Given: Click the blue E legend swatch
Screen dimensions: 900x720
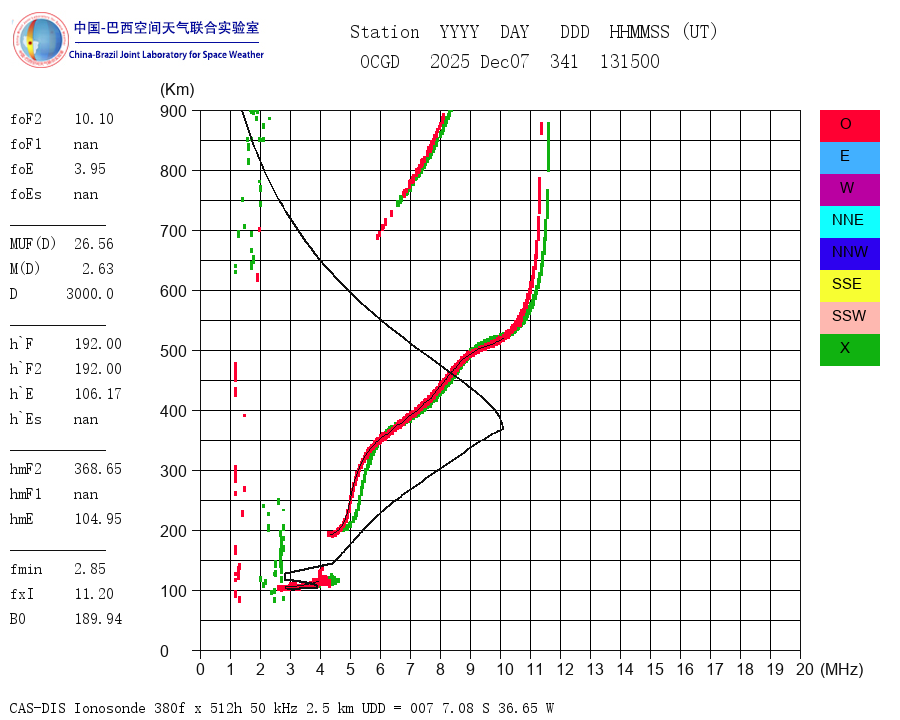Looking at the screenshot, I should tap(849, 158).
